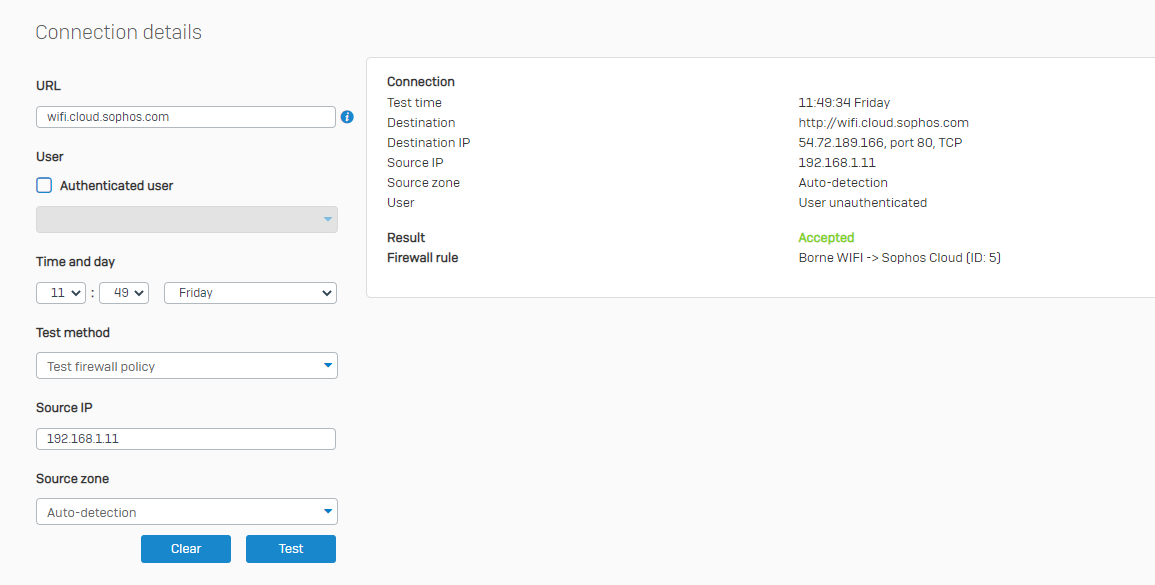
Task: Select firewall rule text Borne WIFI -> Sophos Cloud
Action: point(899,258)
